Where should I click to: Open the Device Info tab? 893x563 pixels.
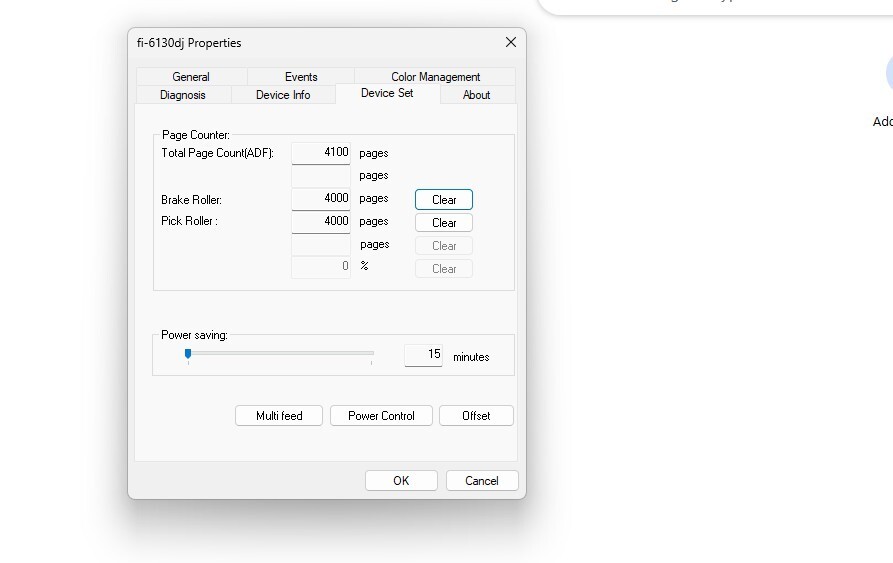point(283,95)
